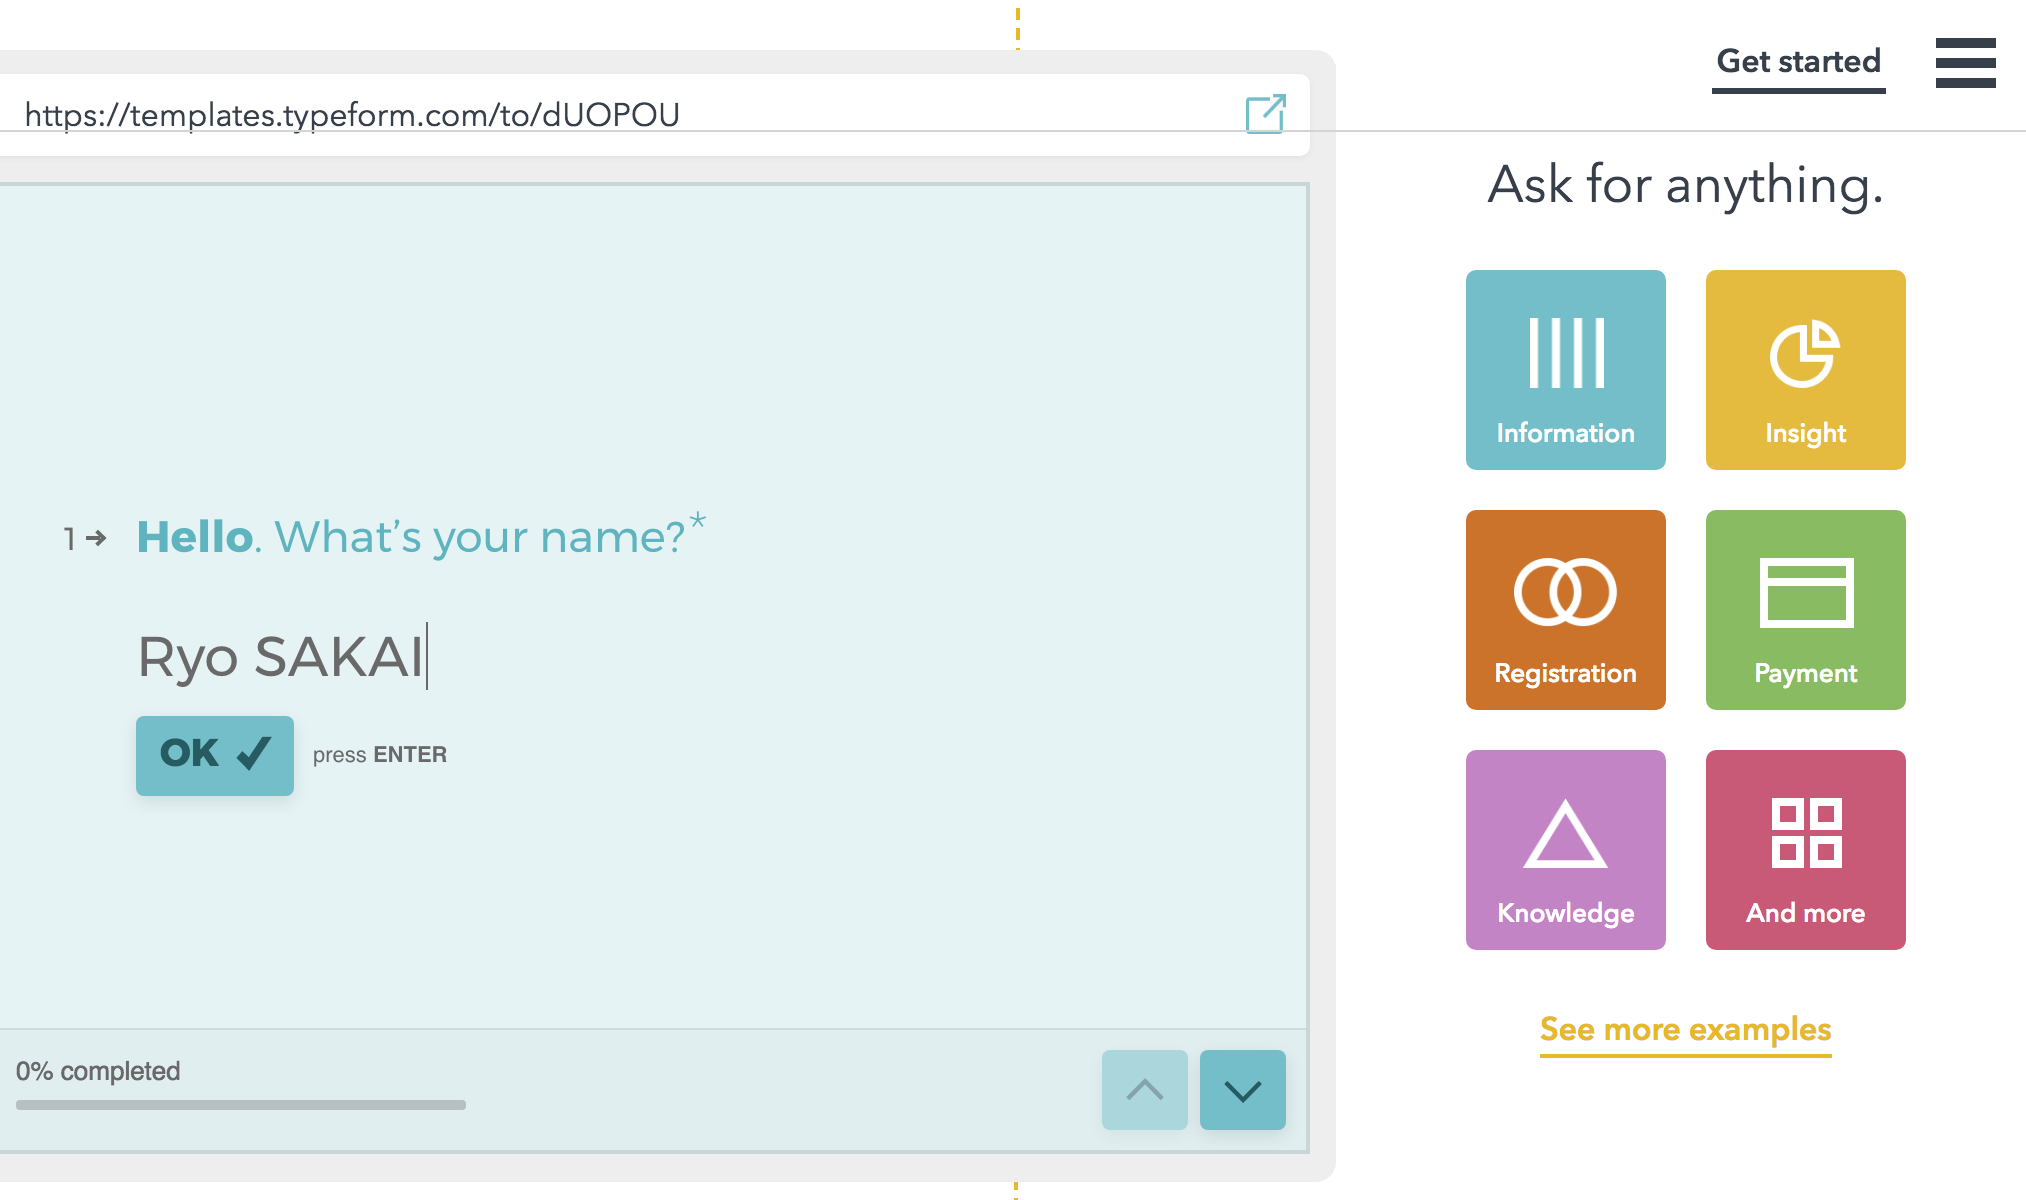
Task: Select the Insight category tile
Action: tap(1805, 370)
